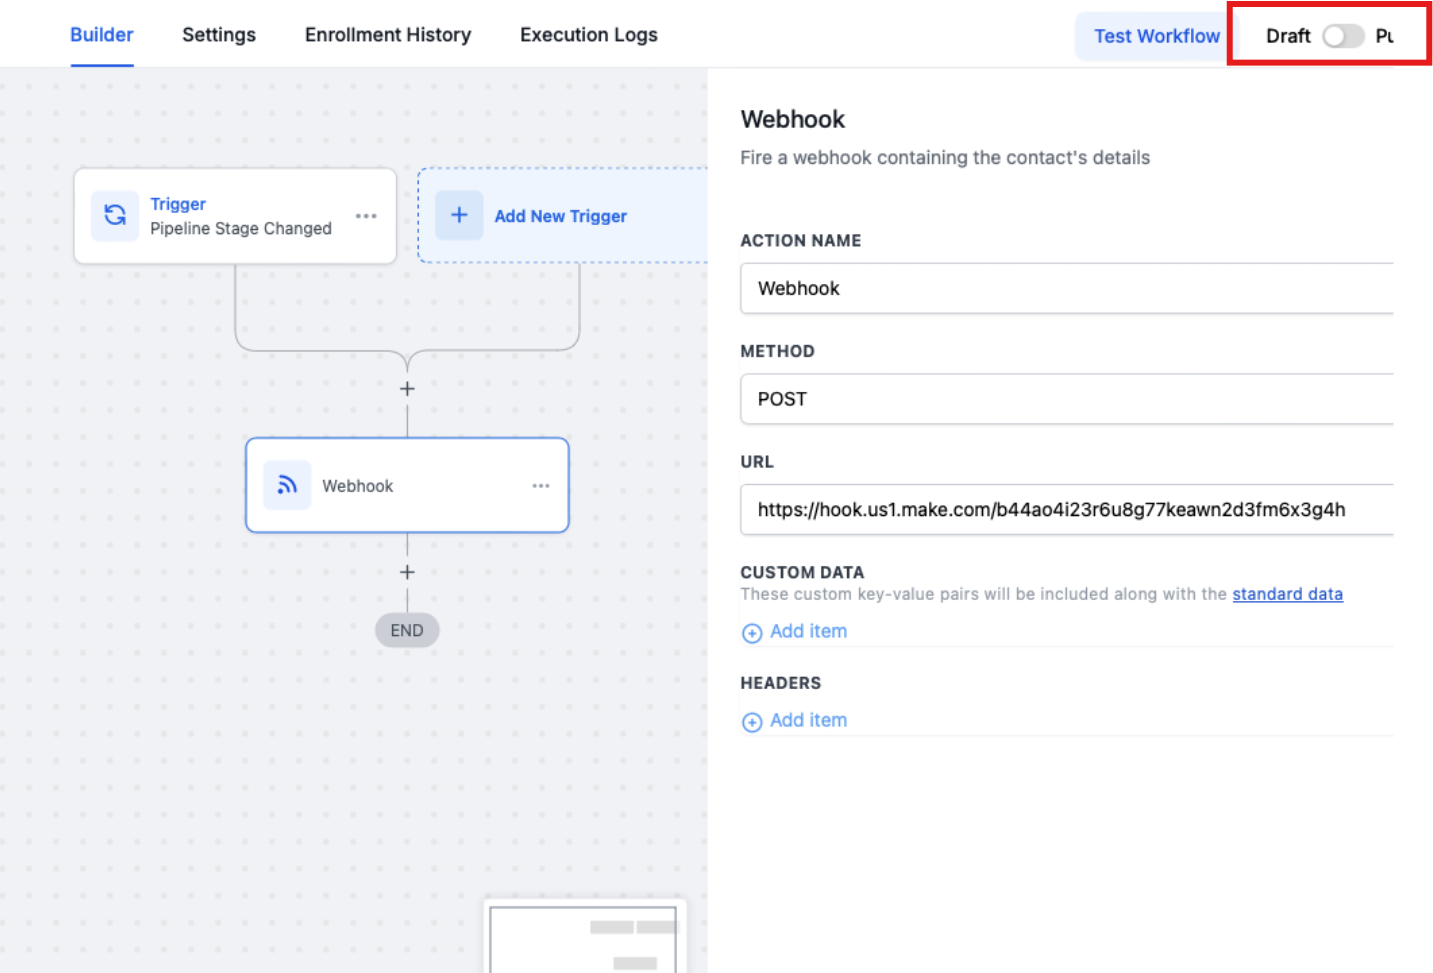Click the plus circle icon under Headers
The height and width of the screenshot is (973, 1433).
(x=752, y=722)
